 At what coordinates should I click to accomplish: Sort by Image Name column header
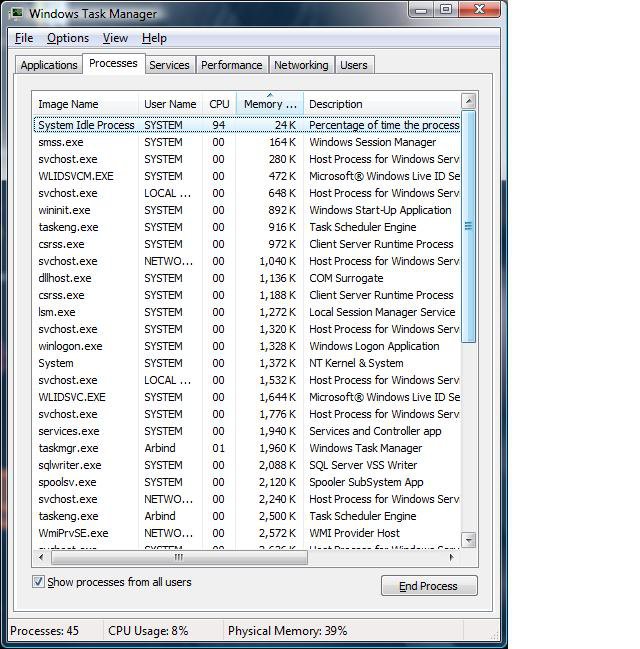coord(85,104)
